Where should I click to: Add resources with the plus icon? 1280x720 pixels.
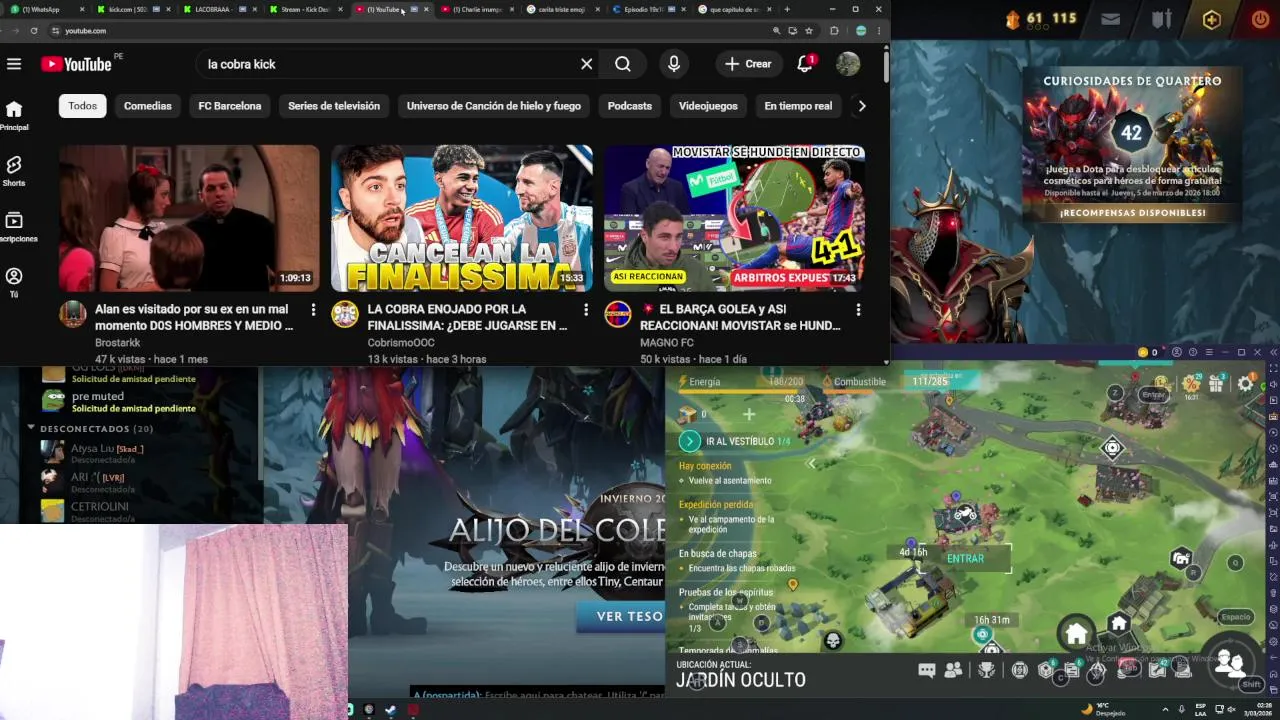pos(749,414)
